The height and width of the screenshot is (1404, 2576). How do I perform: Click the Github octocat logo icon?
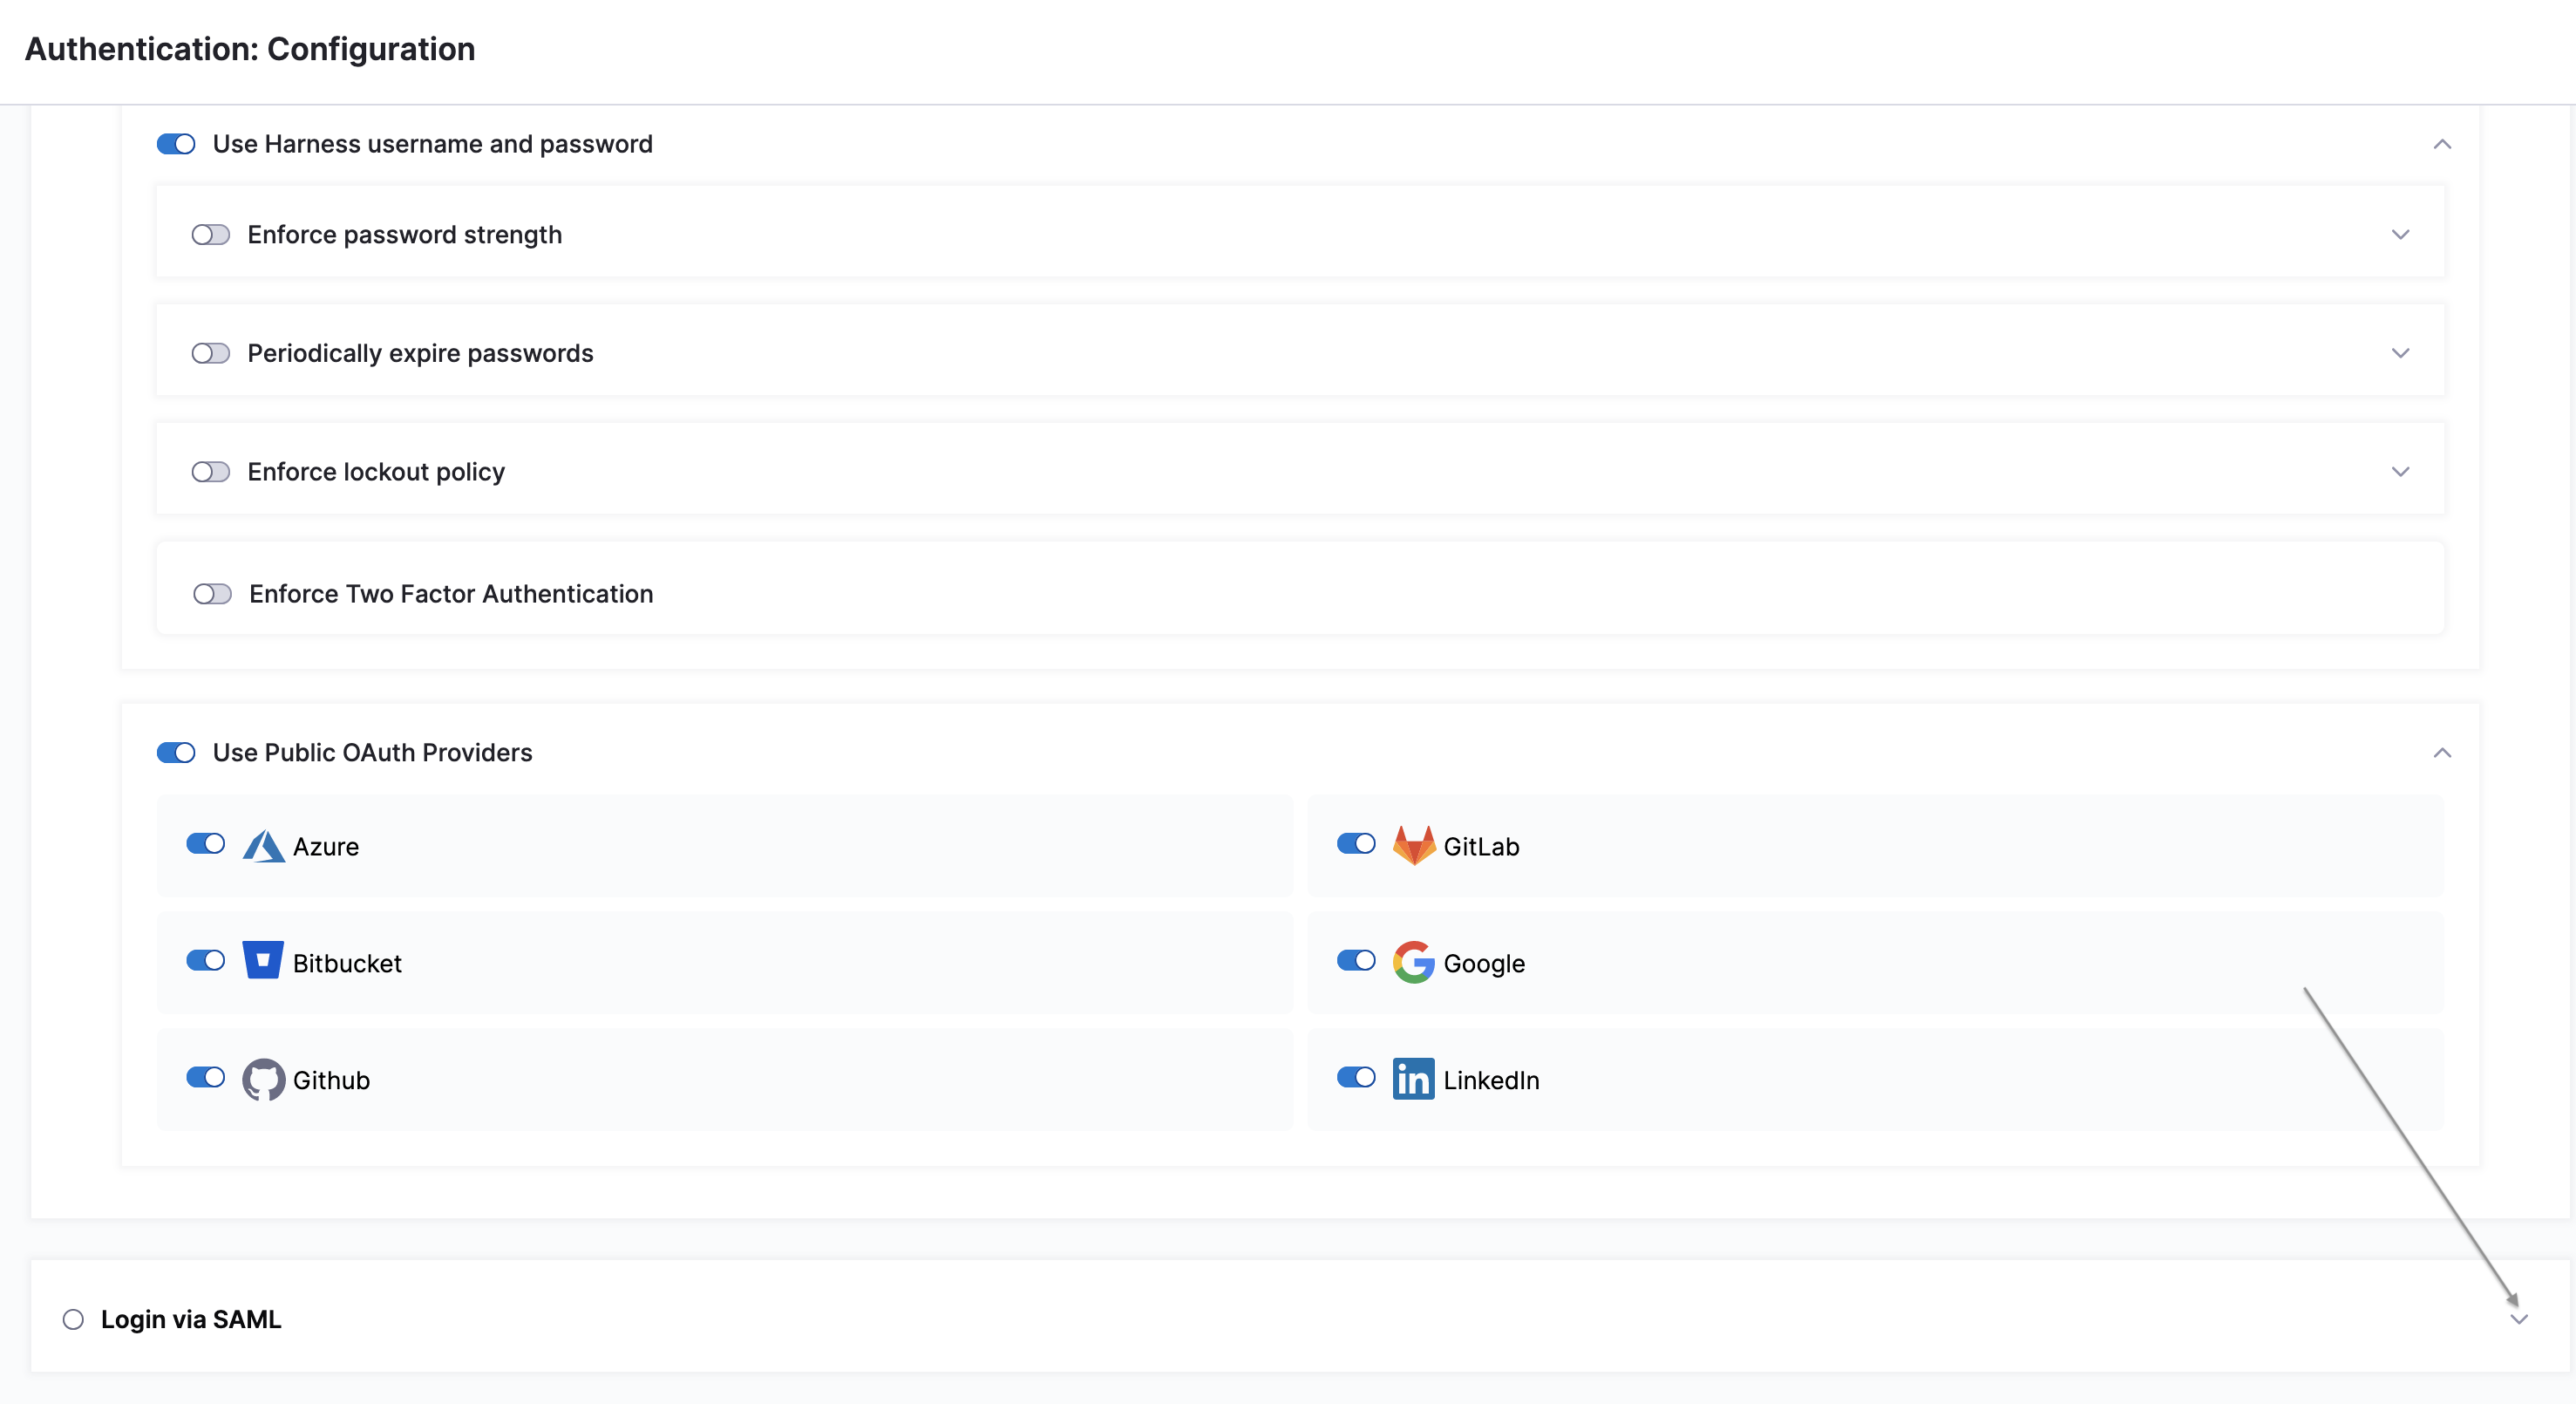(x=263, y=1079)
